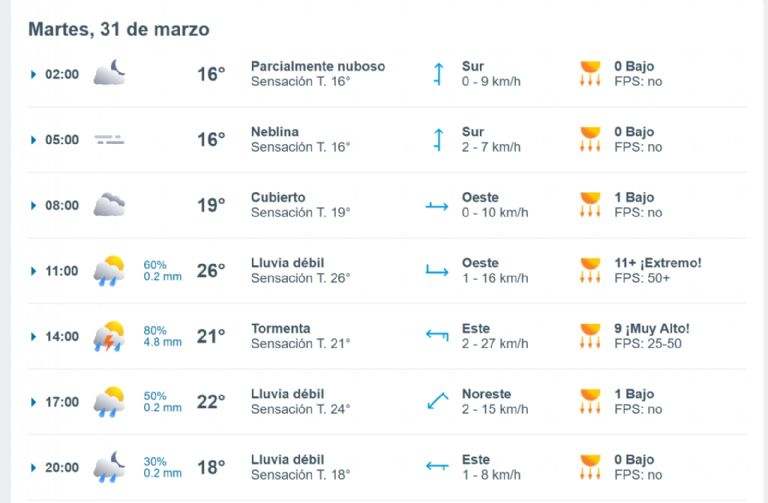Viewport: 768px width, 503px height.
Task: Expand the 02:00 forecast row
Action: coord(34,74)
